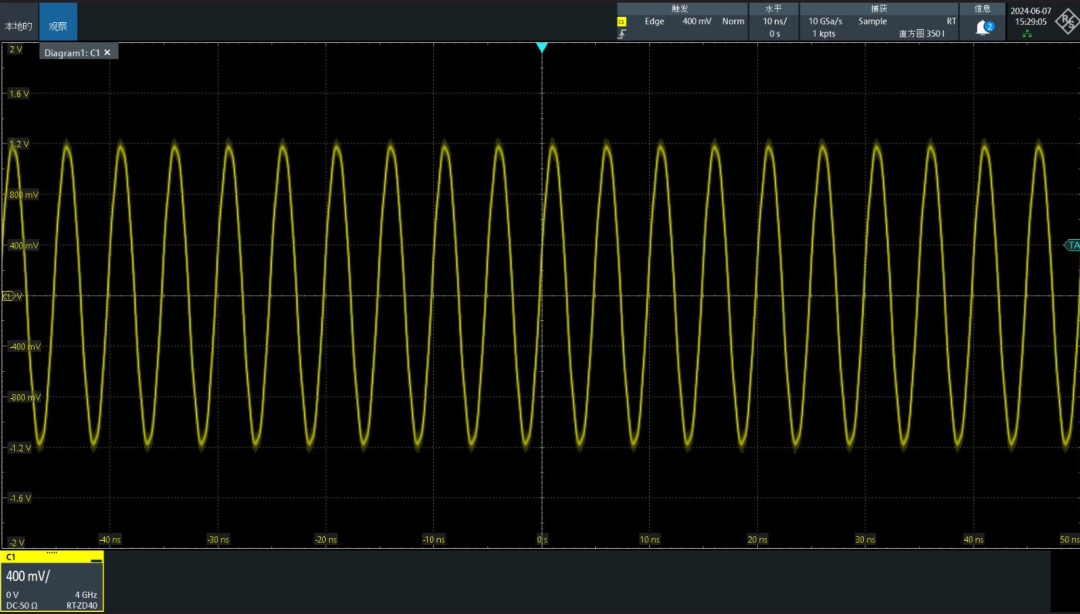Click the RT acquisition indicator
1080x614 pixels.
click(951, 21)
